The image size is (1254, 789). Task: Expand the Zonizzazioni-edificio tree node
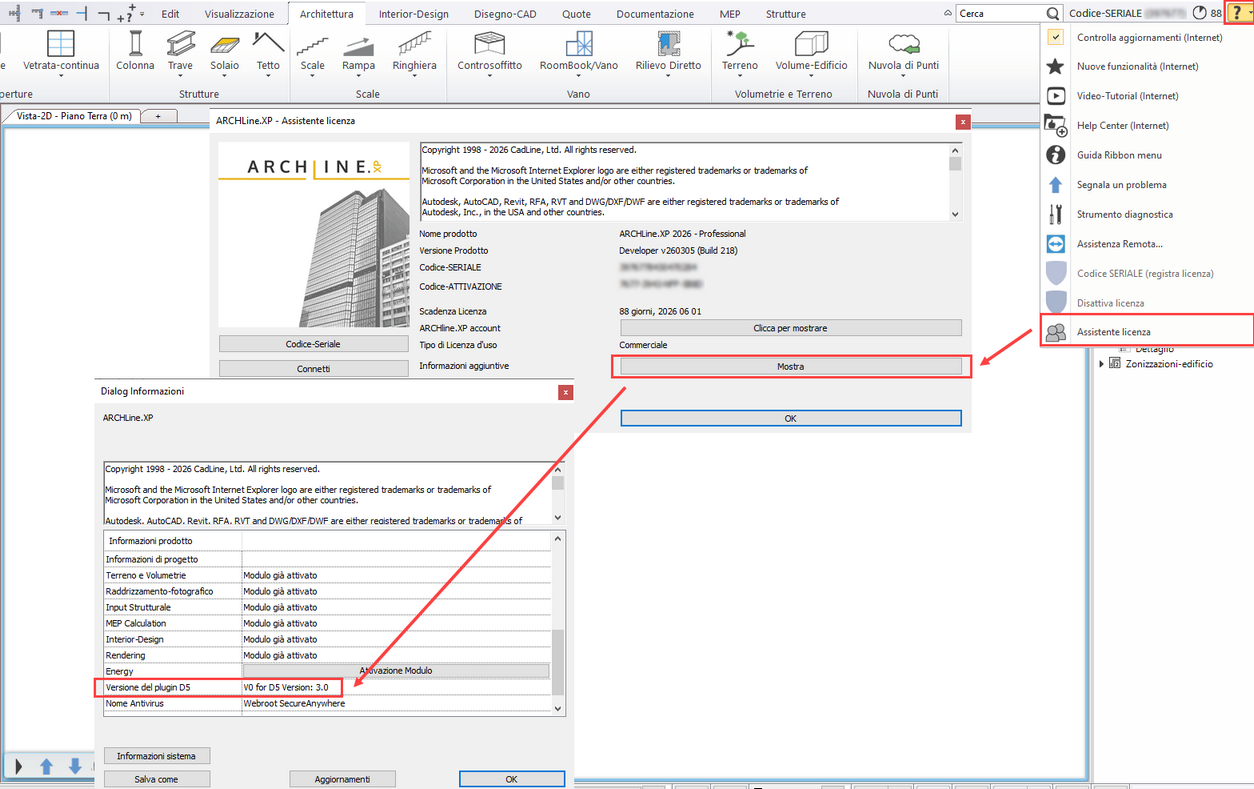tap(1102, 364)
